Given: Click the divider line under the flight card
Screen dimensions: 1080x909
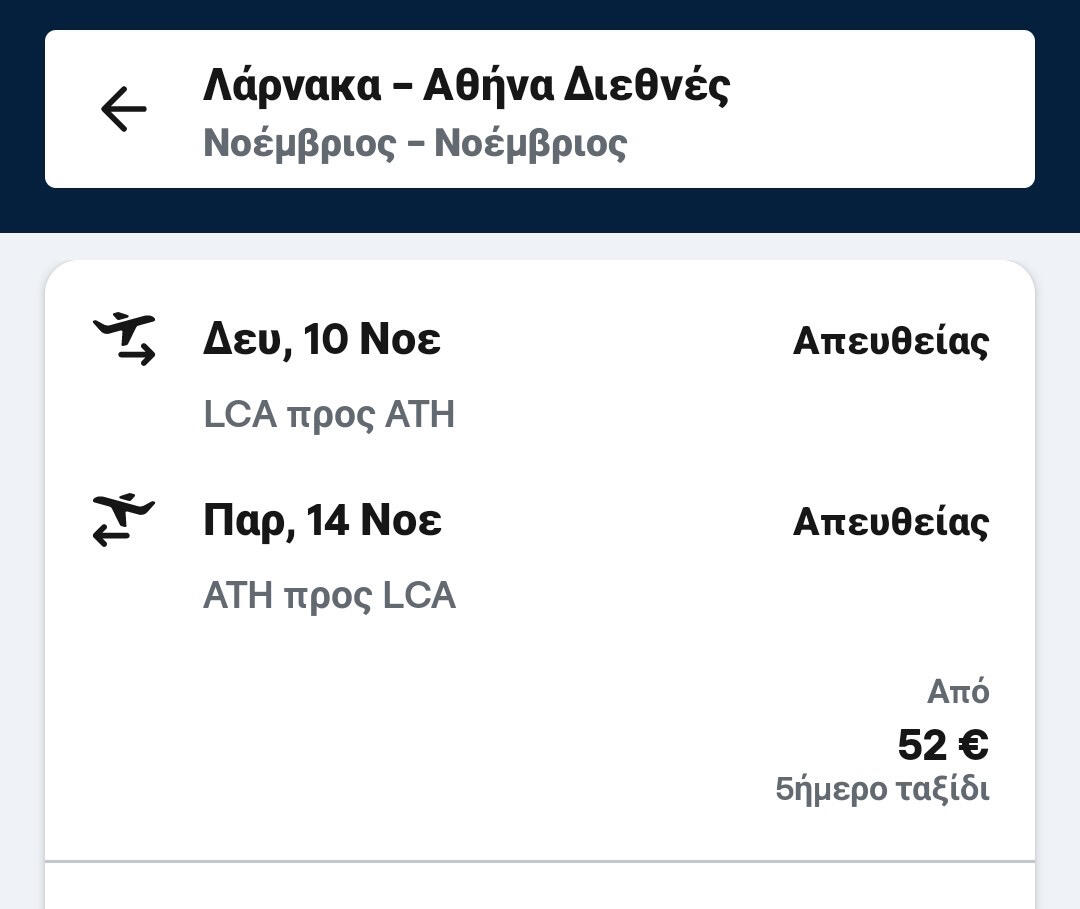Looking at the screenshot, I should click(x=540, y=861).
